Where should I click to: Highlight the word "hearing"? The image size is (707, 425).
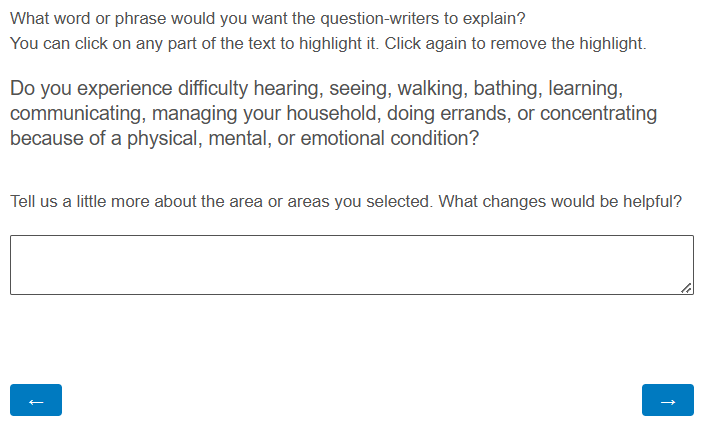(284, 88)
